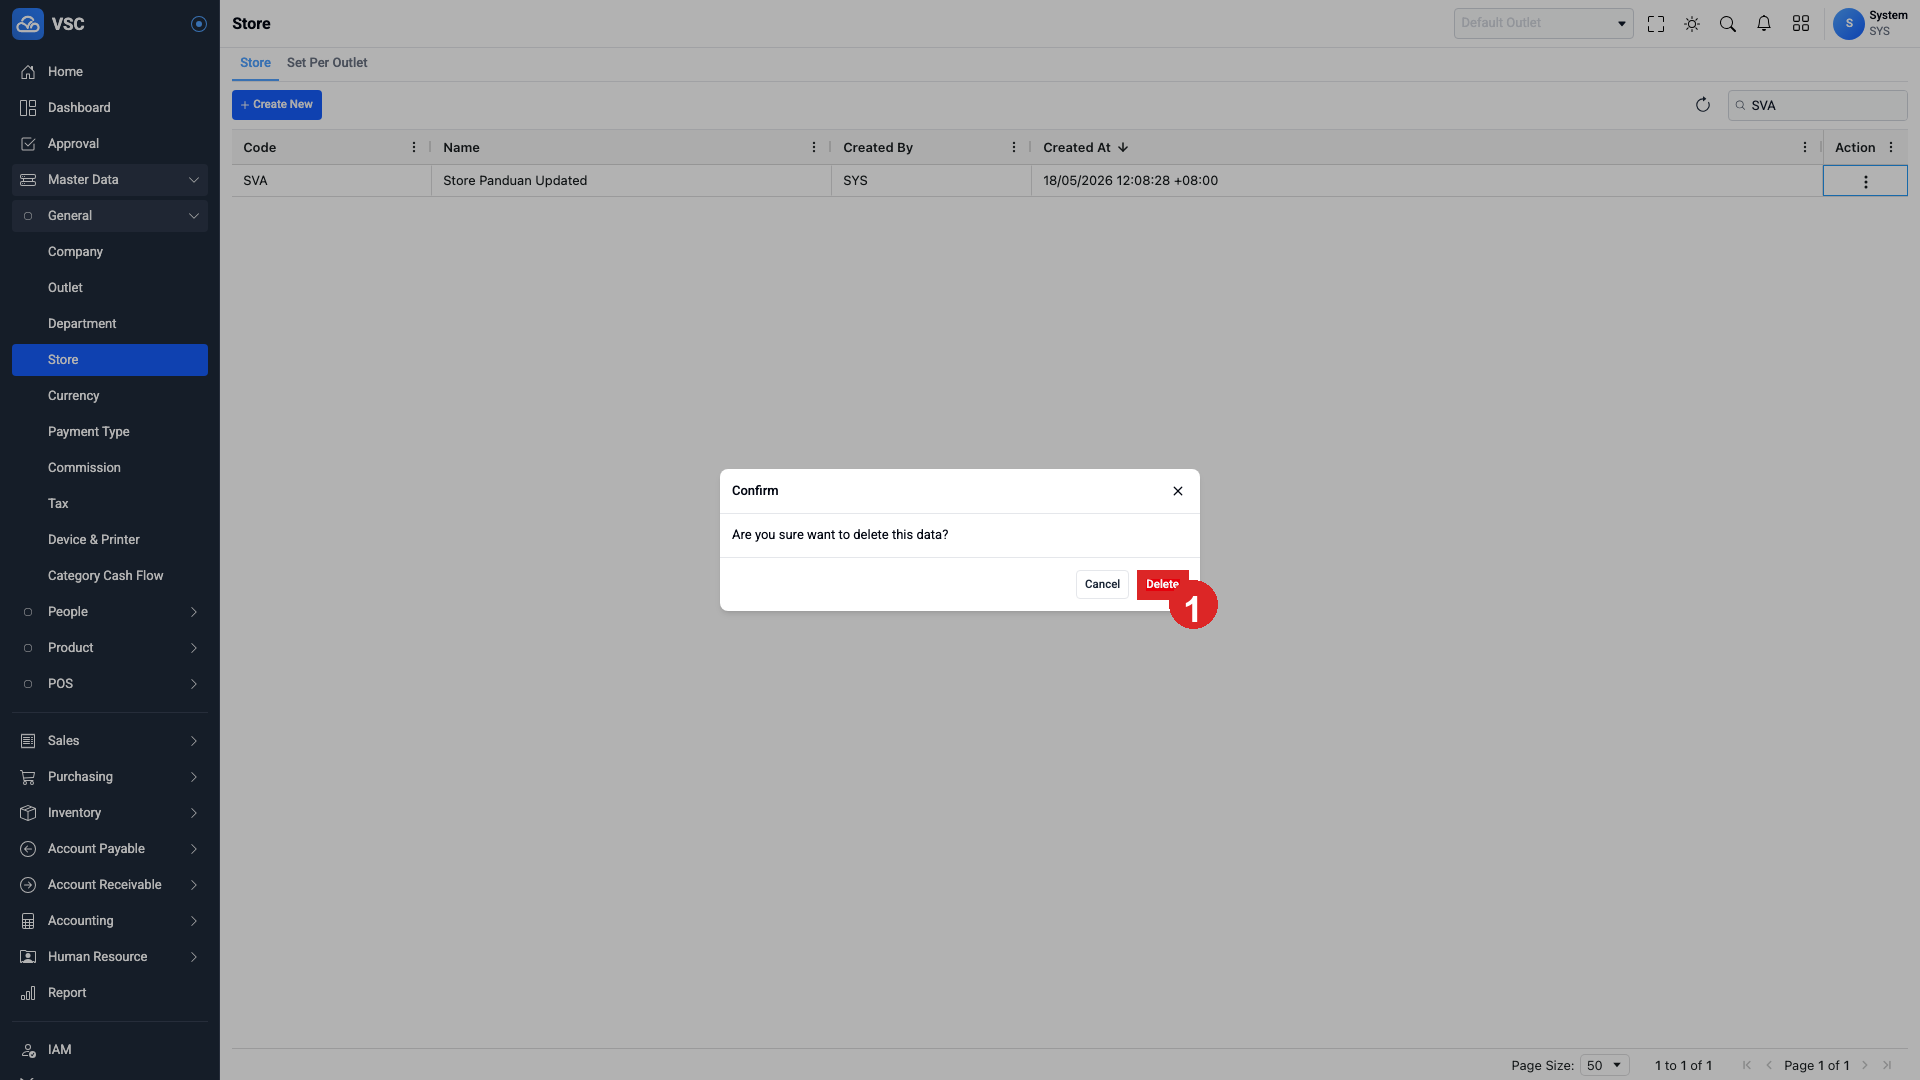
Task: Go to the next page
Action: [x=1865, y=1065]
